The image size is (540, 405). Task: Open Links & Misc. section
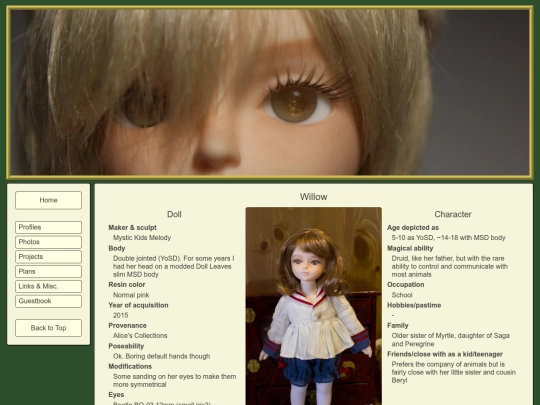coord(48,286)
